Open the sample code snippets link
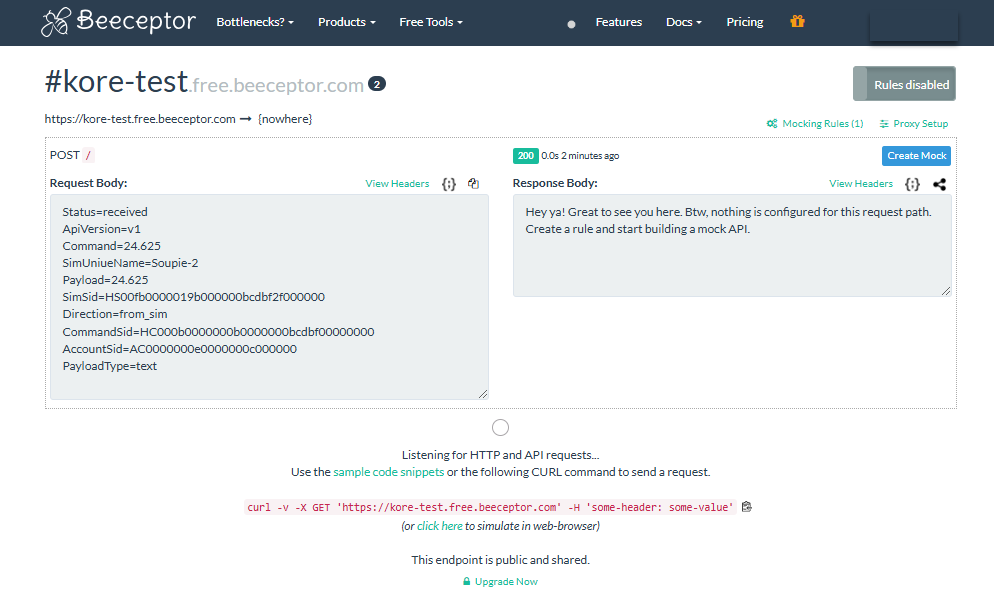 [x=388, y=472]
